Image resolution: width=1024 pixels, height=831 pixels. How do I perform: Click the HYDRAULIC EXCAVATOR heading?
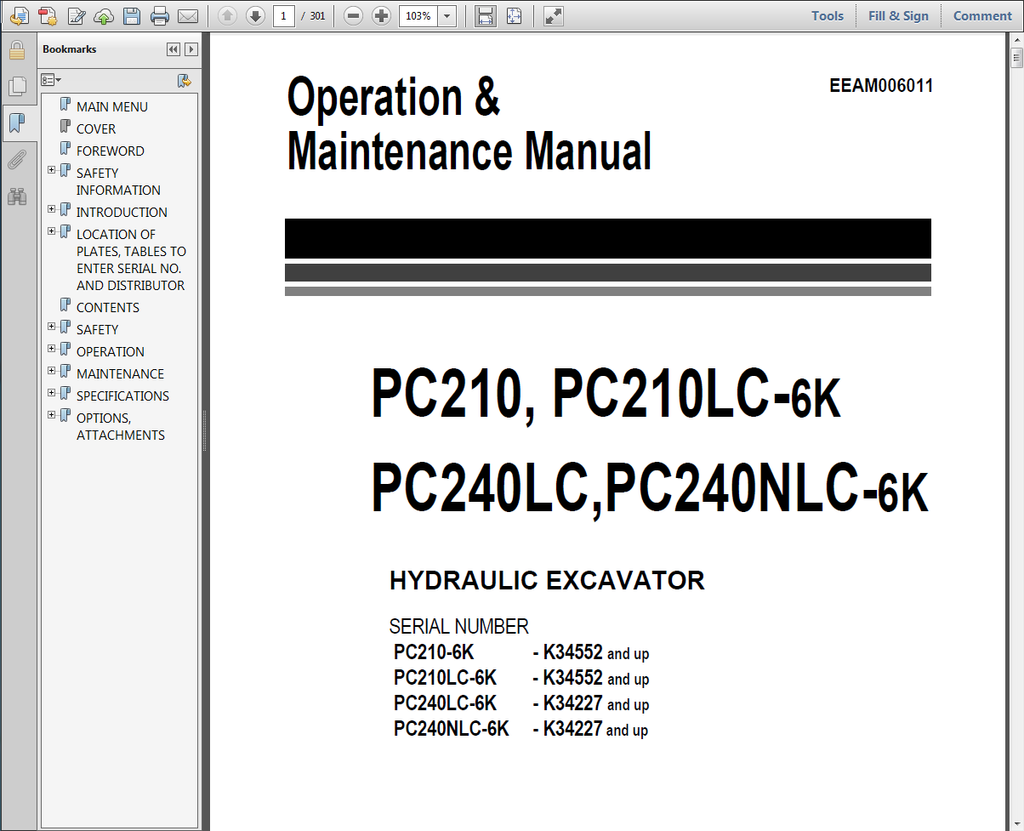547,580
